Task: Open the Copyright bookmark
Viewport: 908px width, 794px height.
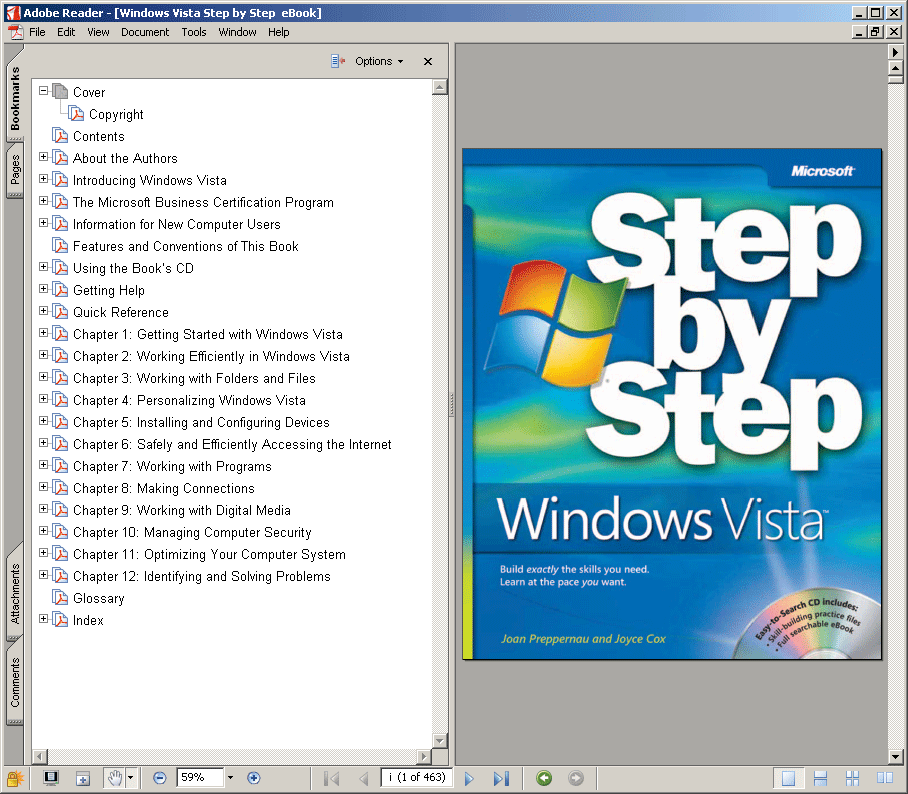Action: [x=116, y=114]
